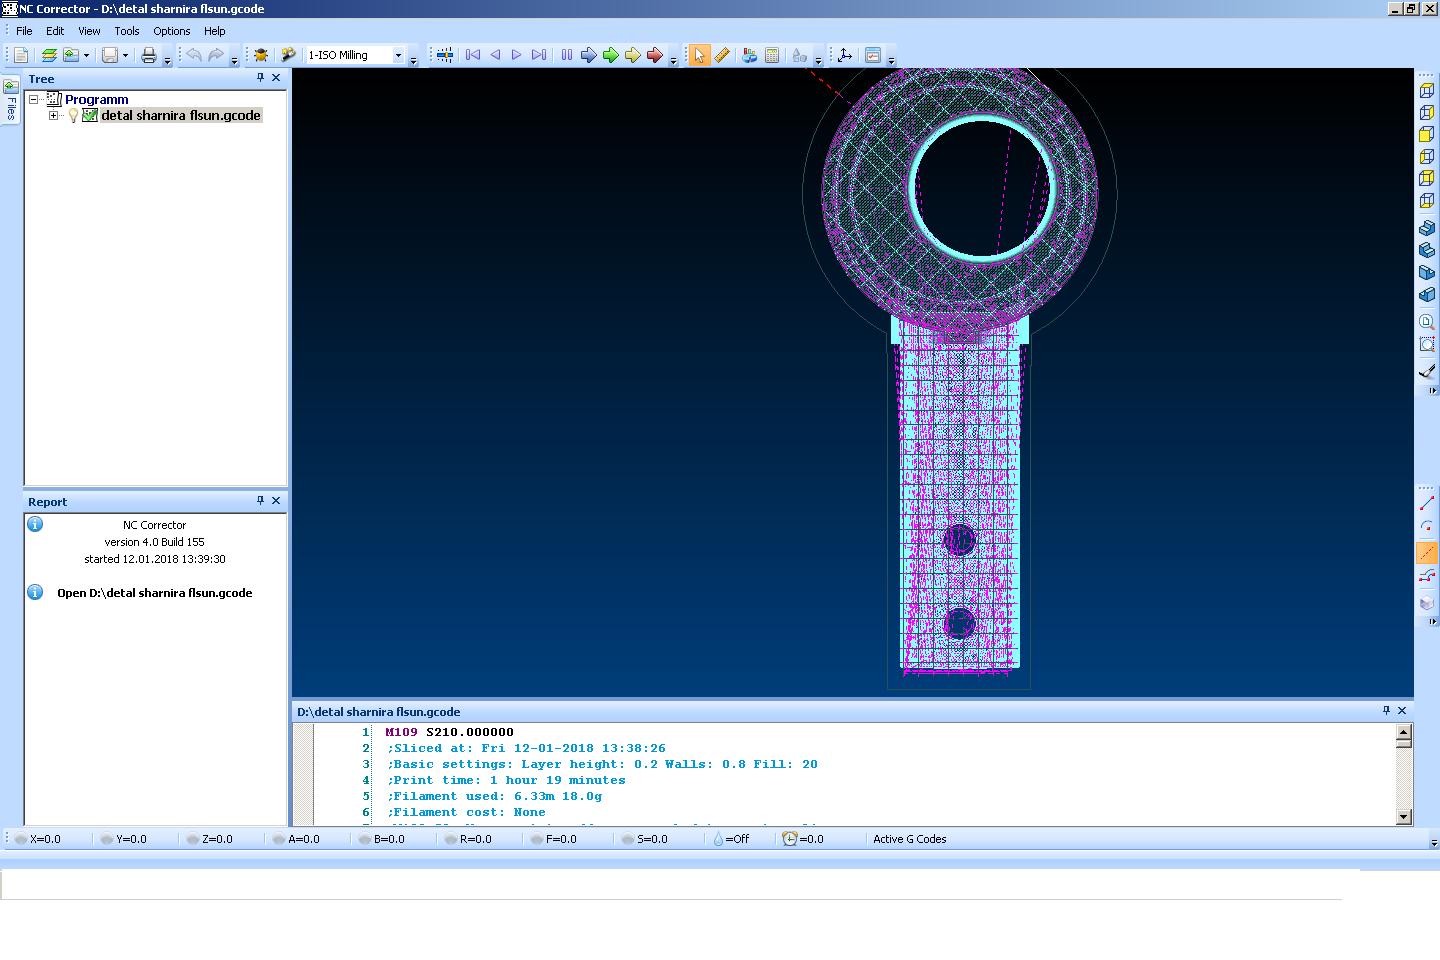Collapse the Programm tree node
The height and width of the screenshot is (960, 1440).
[x=34, y=100]
